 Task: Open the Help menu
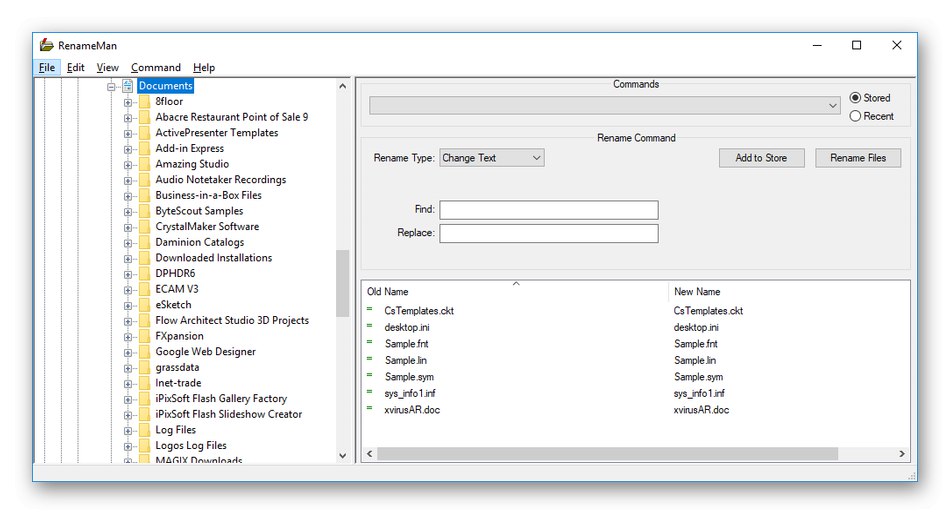tap(204, 67)
